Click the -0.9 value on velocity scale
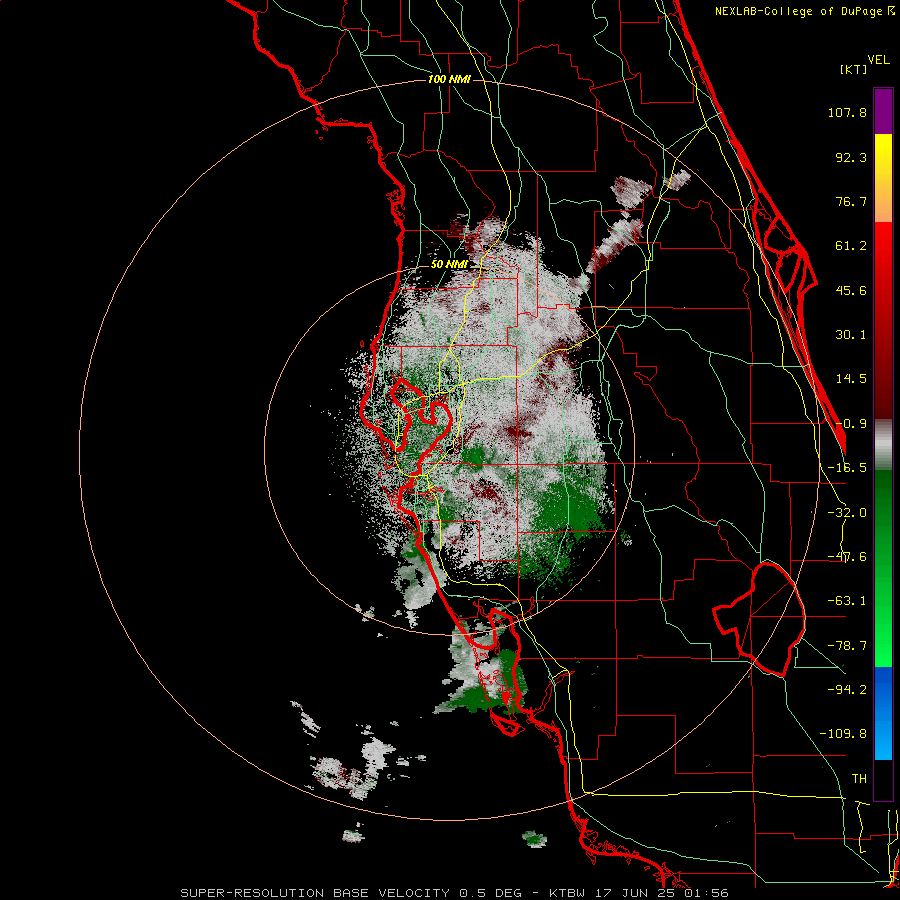Image resolution: width=900 pixels, height=900 pixels. coord(851,424)
